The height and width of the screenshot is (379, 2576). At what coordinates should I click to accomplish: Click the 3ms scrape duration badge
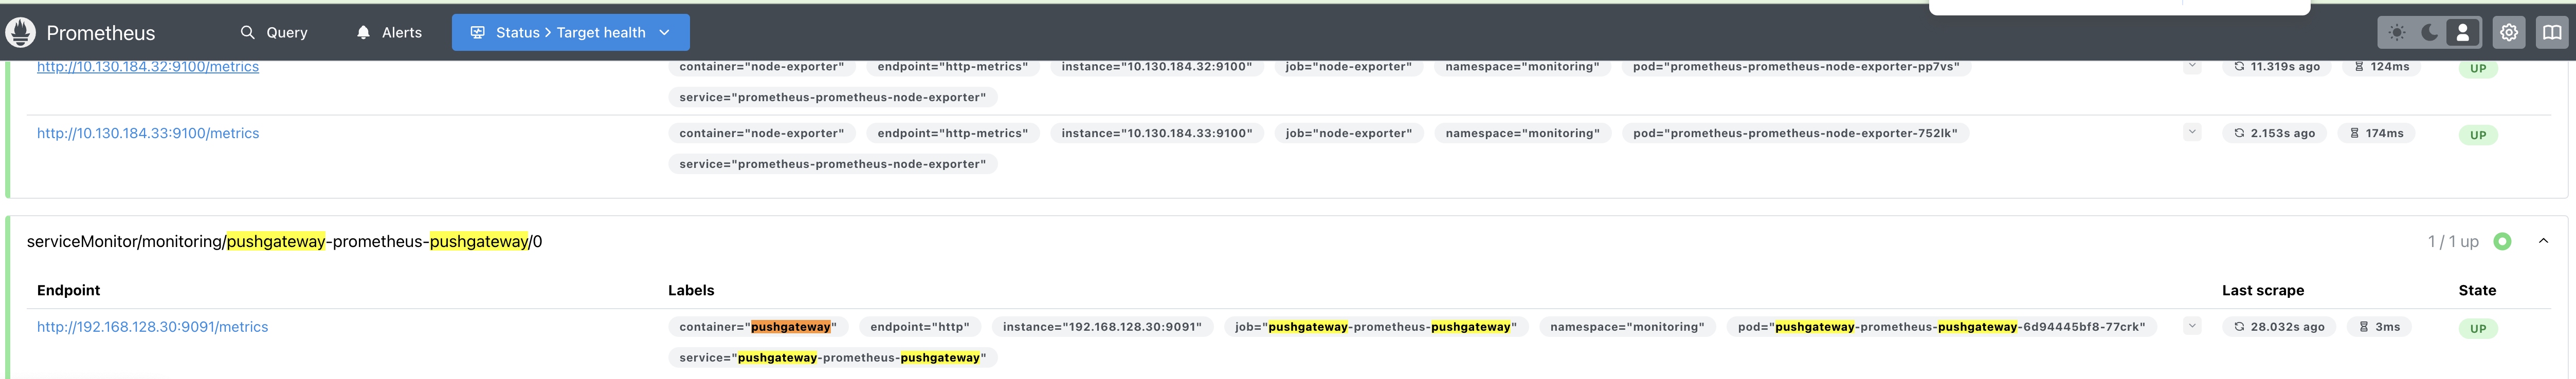click(2379, 327)
